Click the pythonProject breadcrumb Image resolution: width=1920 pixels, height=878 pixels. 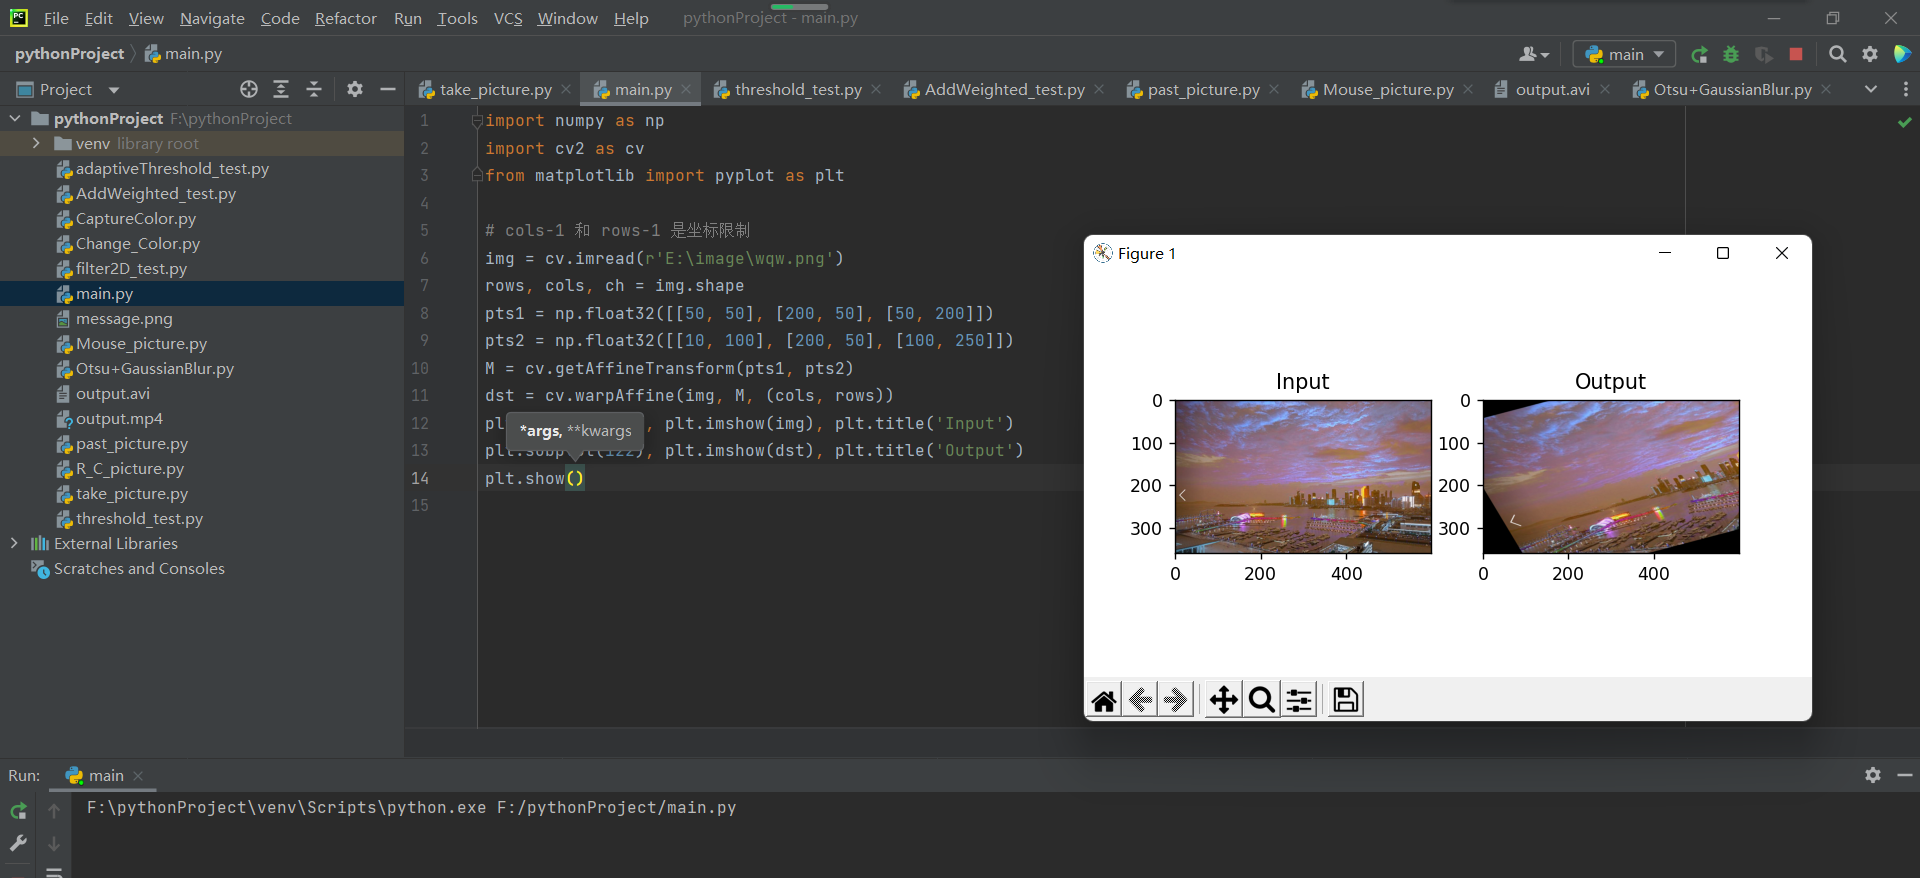click(x=69, y=54)
